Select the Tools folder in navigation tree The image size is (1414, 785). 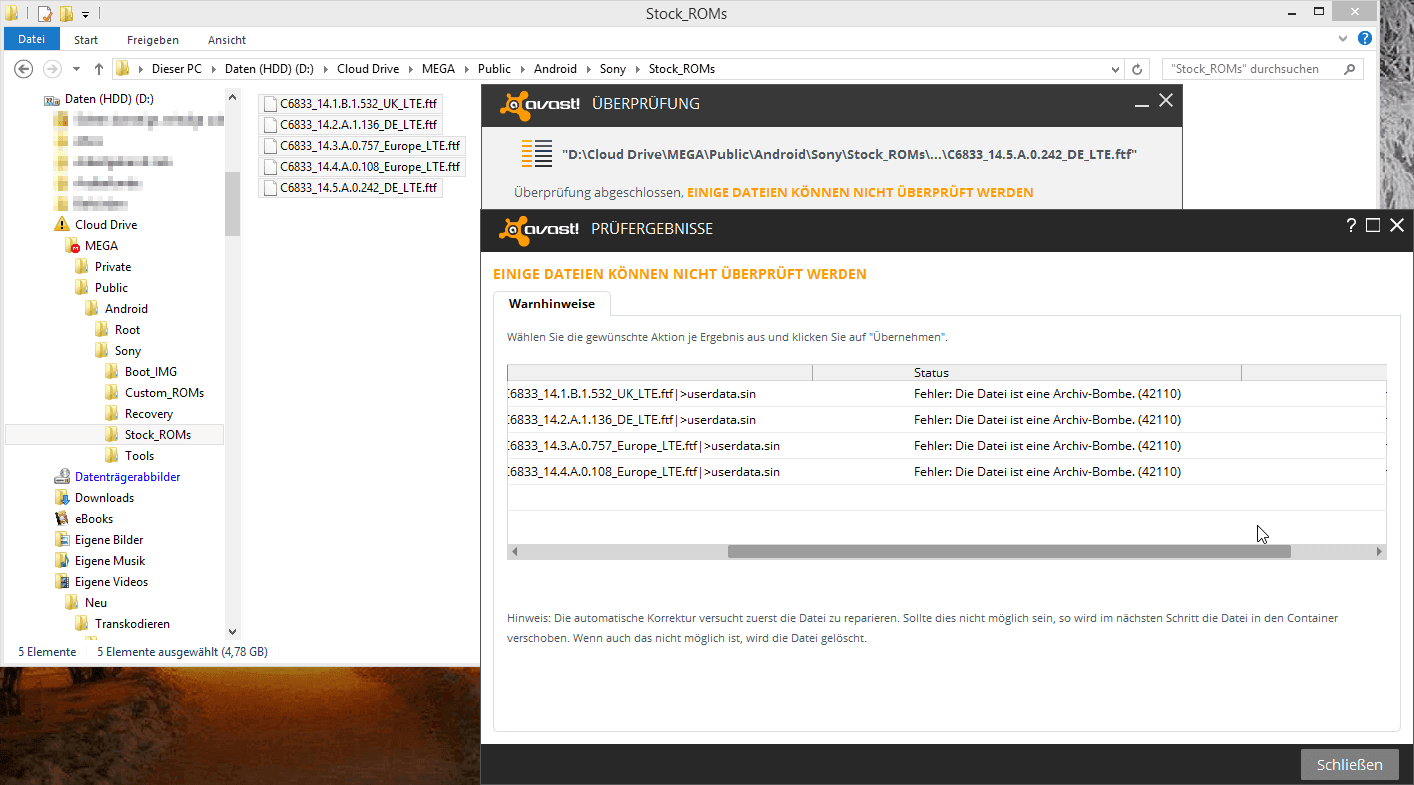pos(139,456)
